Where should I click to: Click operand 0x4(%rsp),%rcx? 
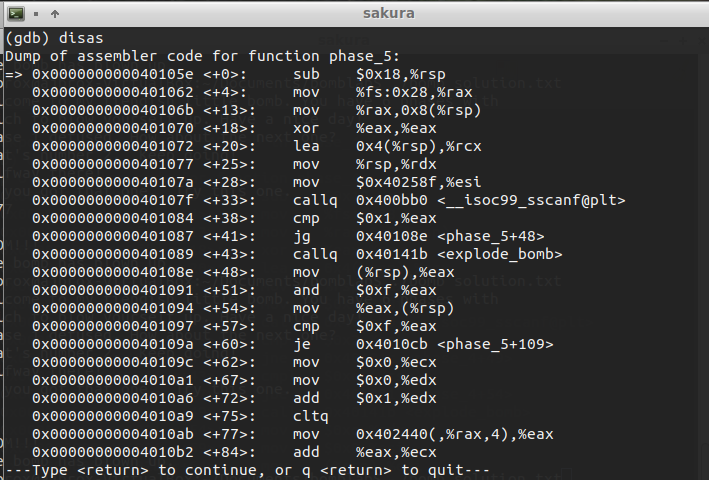pyautogui.click(x=418, y=146)
